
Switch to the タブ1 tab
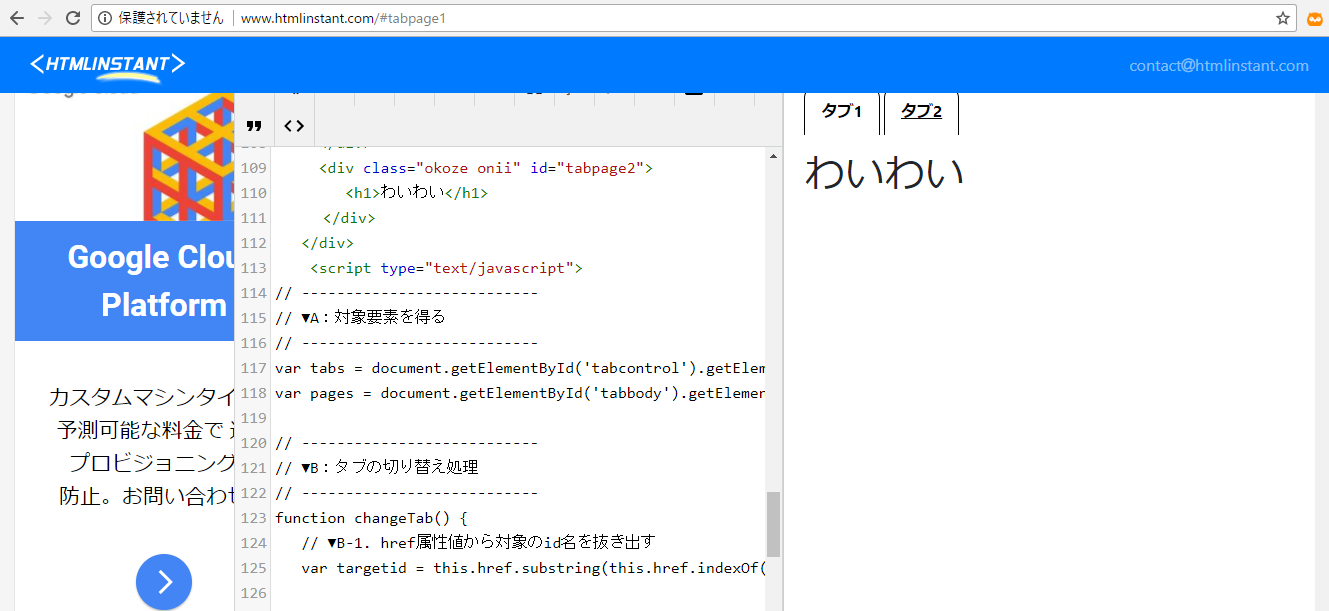841,112
